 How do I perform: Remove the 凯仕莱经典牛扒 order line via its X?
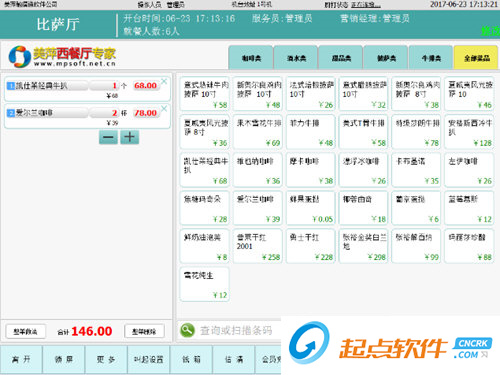coord(164,81)
